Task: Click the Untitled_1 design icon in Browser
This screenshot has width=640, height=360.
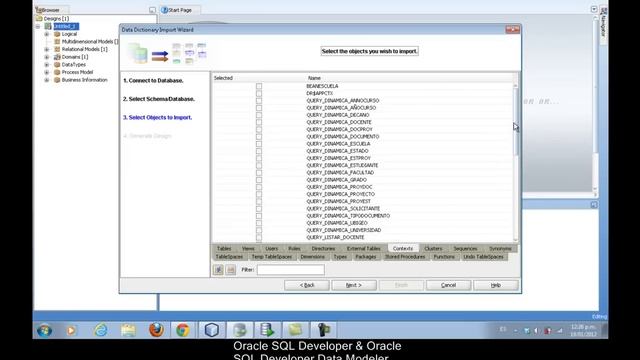Action: click(x=48, y=26)
